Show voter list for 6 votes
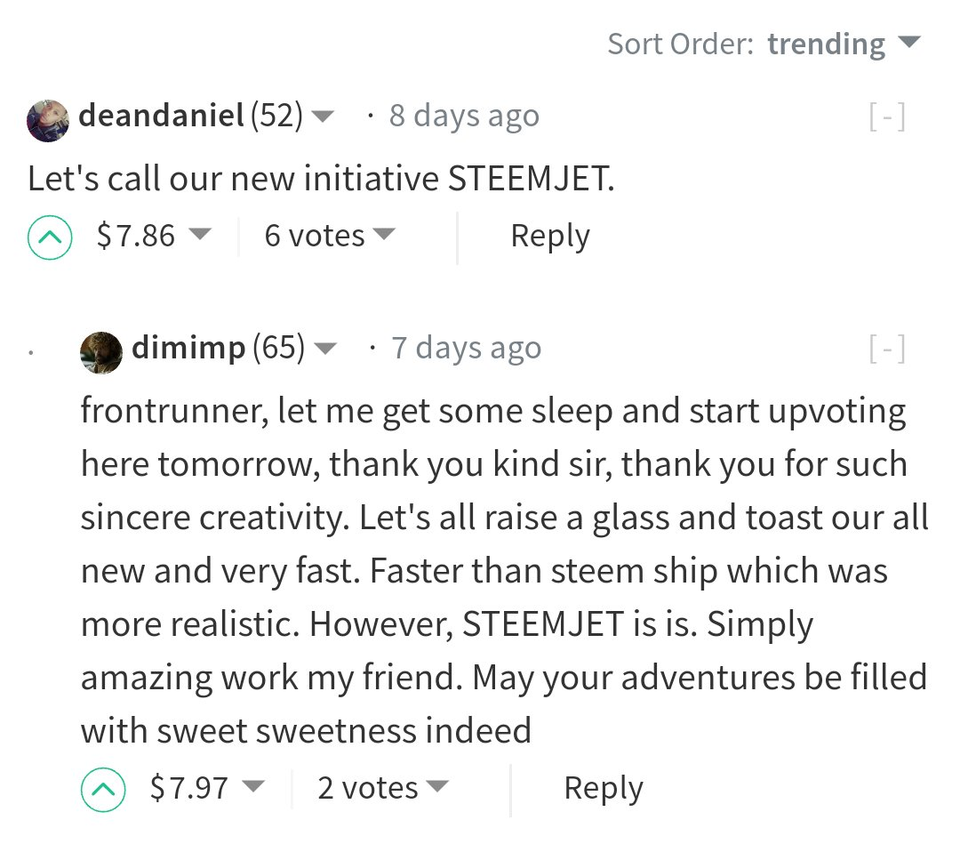Viewport: 960px width, 844px height. [330, 236]
